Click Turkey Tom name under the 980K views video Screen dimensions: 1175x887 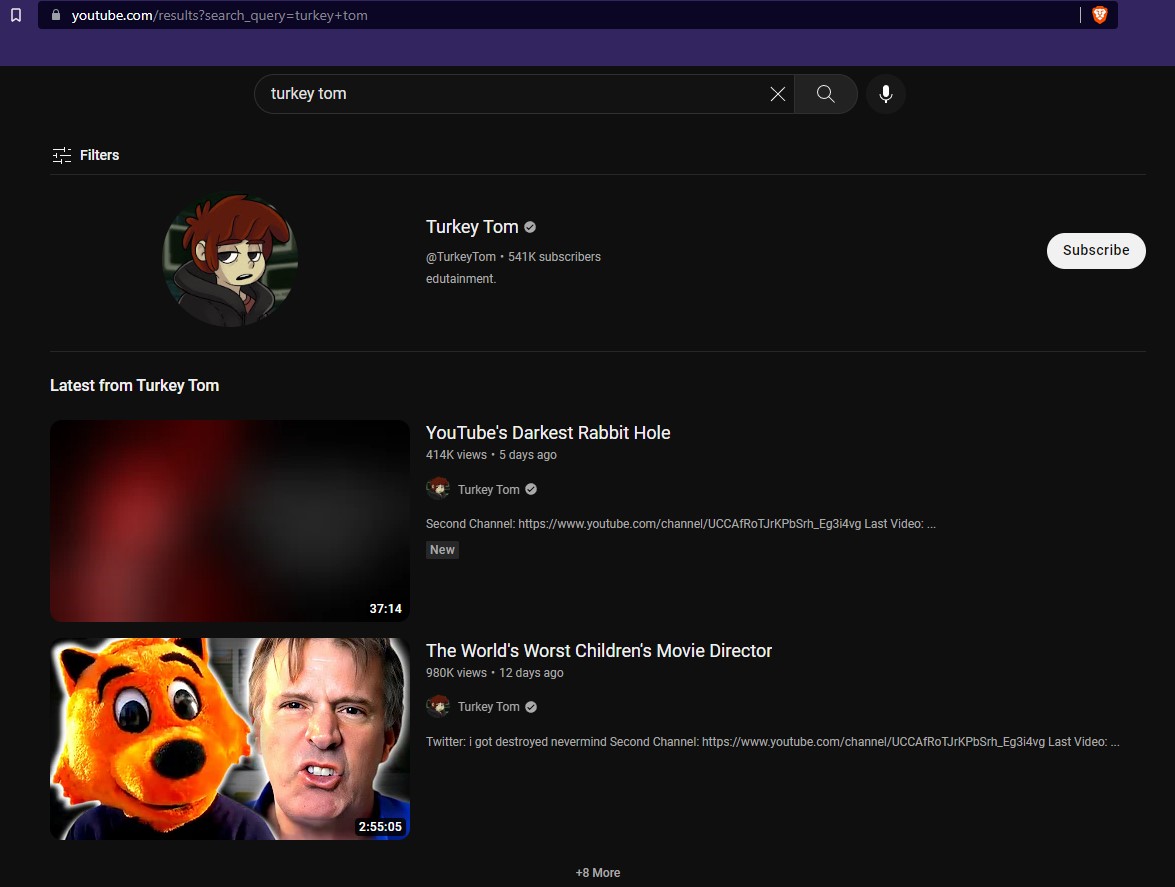pos(488,707)
